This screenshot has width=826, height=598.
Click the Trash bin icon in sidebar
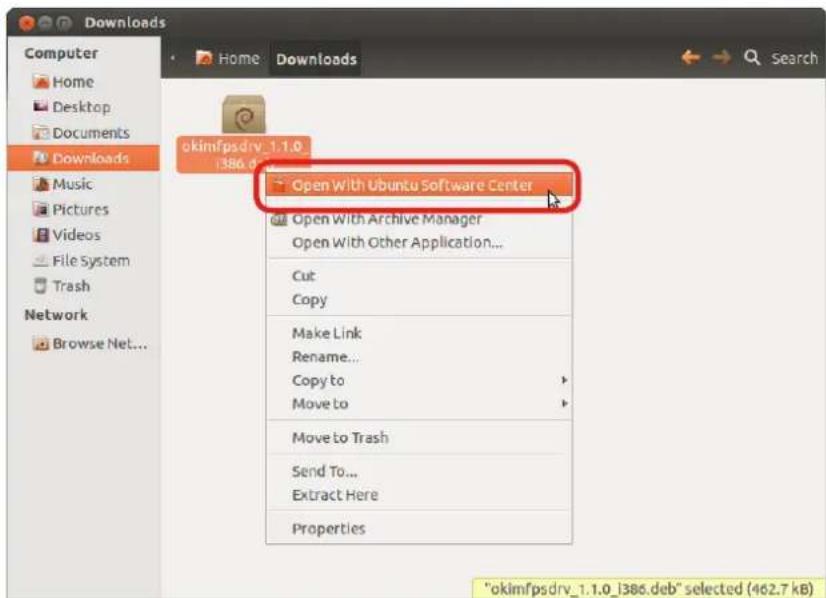pyautogui.click(x=41, y=286)
